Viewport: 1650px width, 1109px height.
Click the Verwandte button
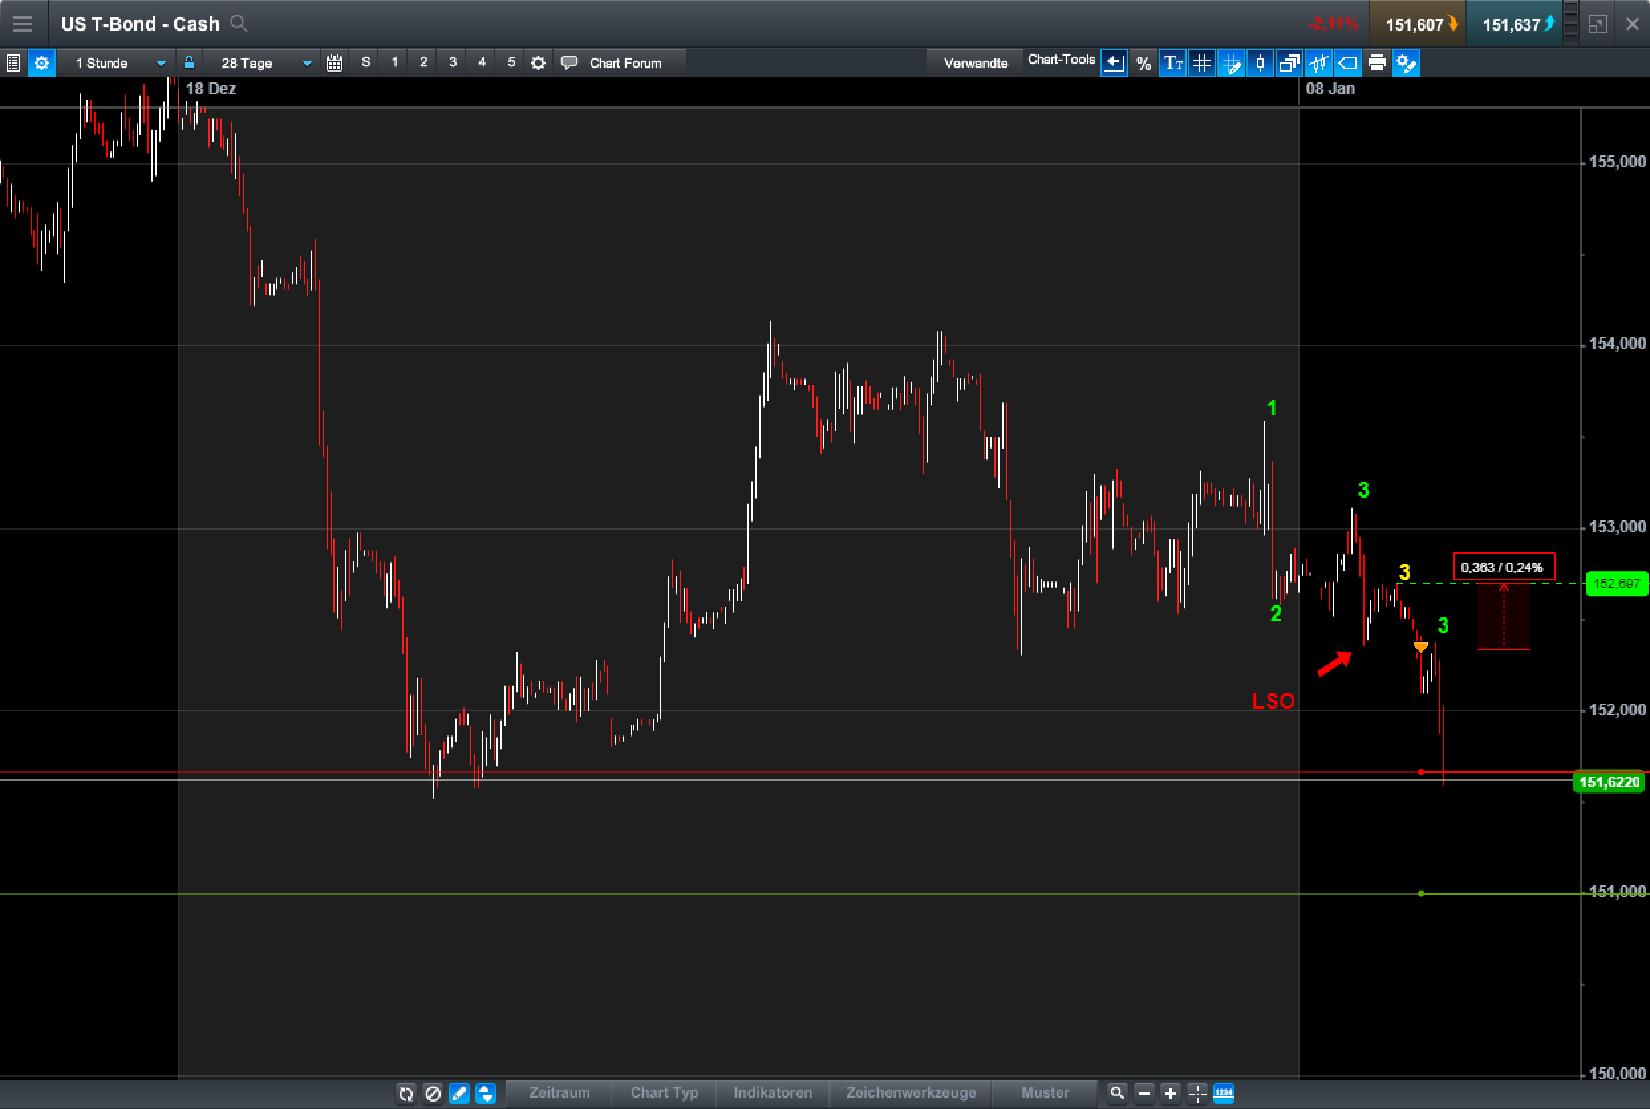pyautogui.click(x=974, y=61)
